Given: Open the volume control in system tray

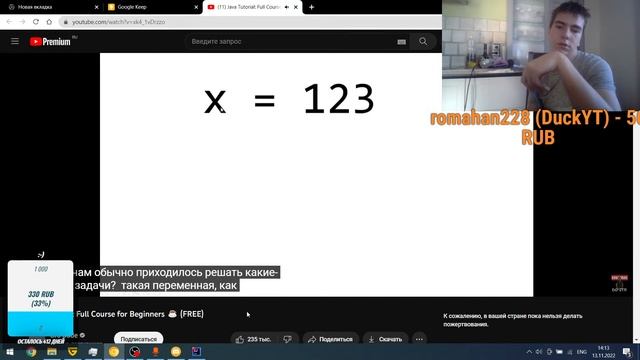Looking at the screenshot, I should pyautogui.click(x=539, y=351).
